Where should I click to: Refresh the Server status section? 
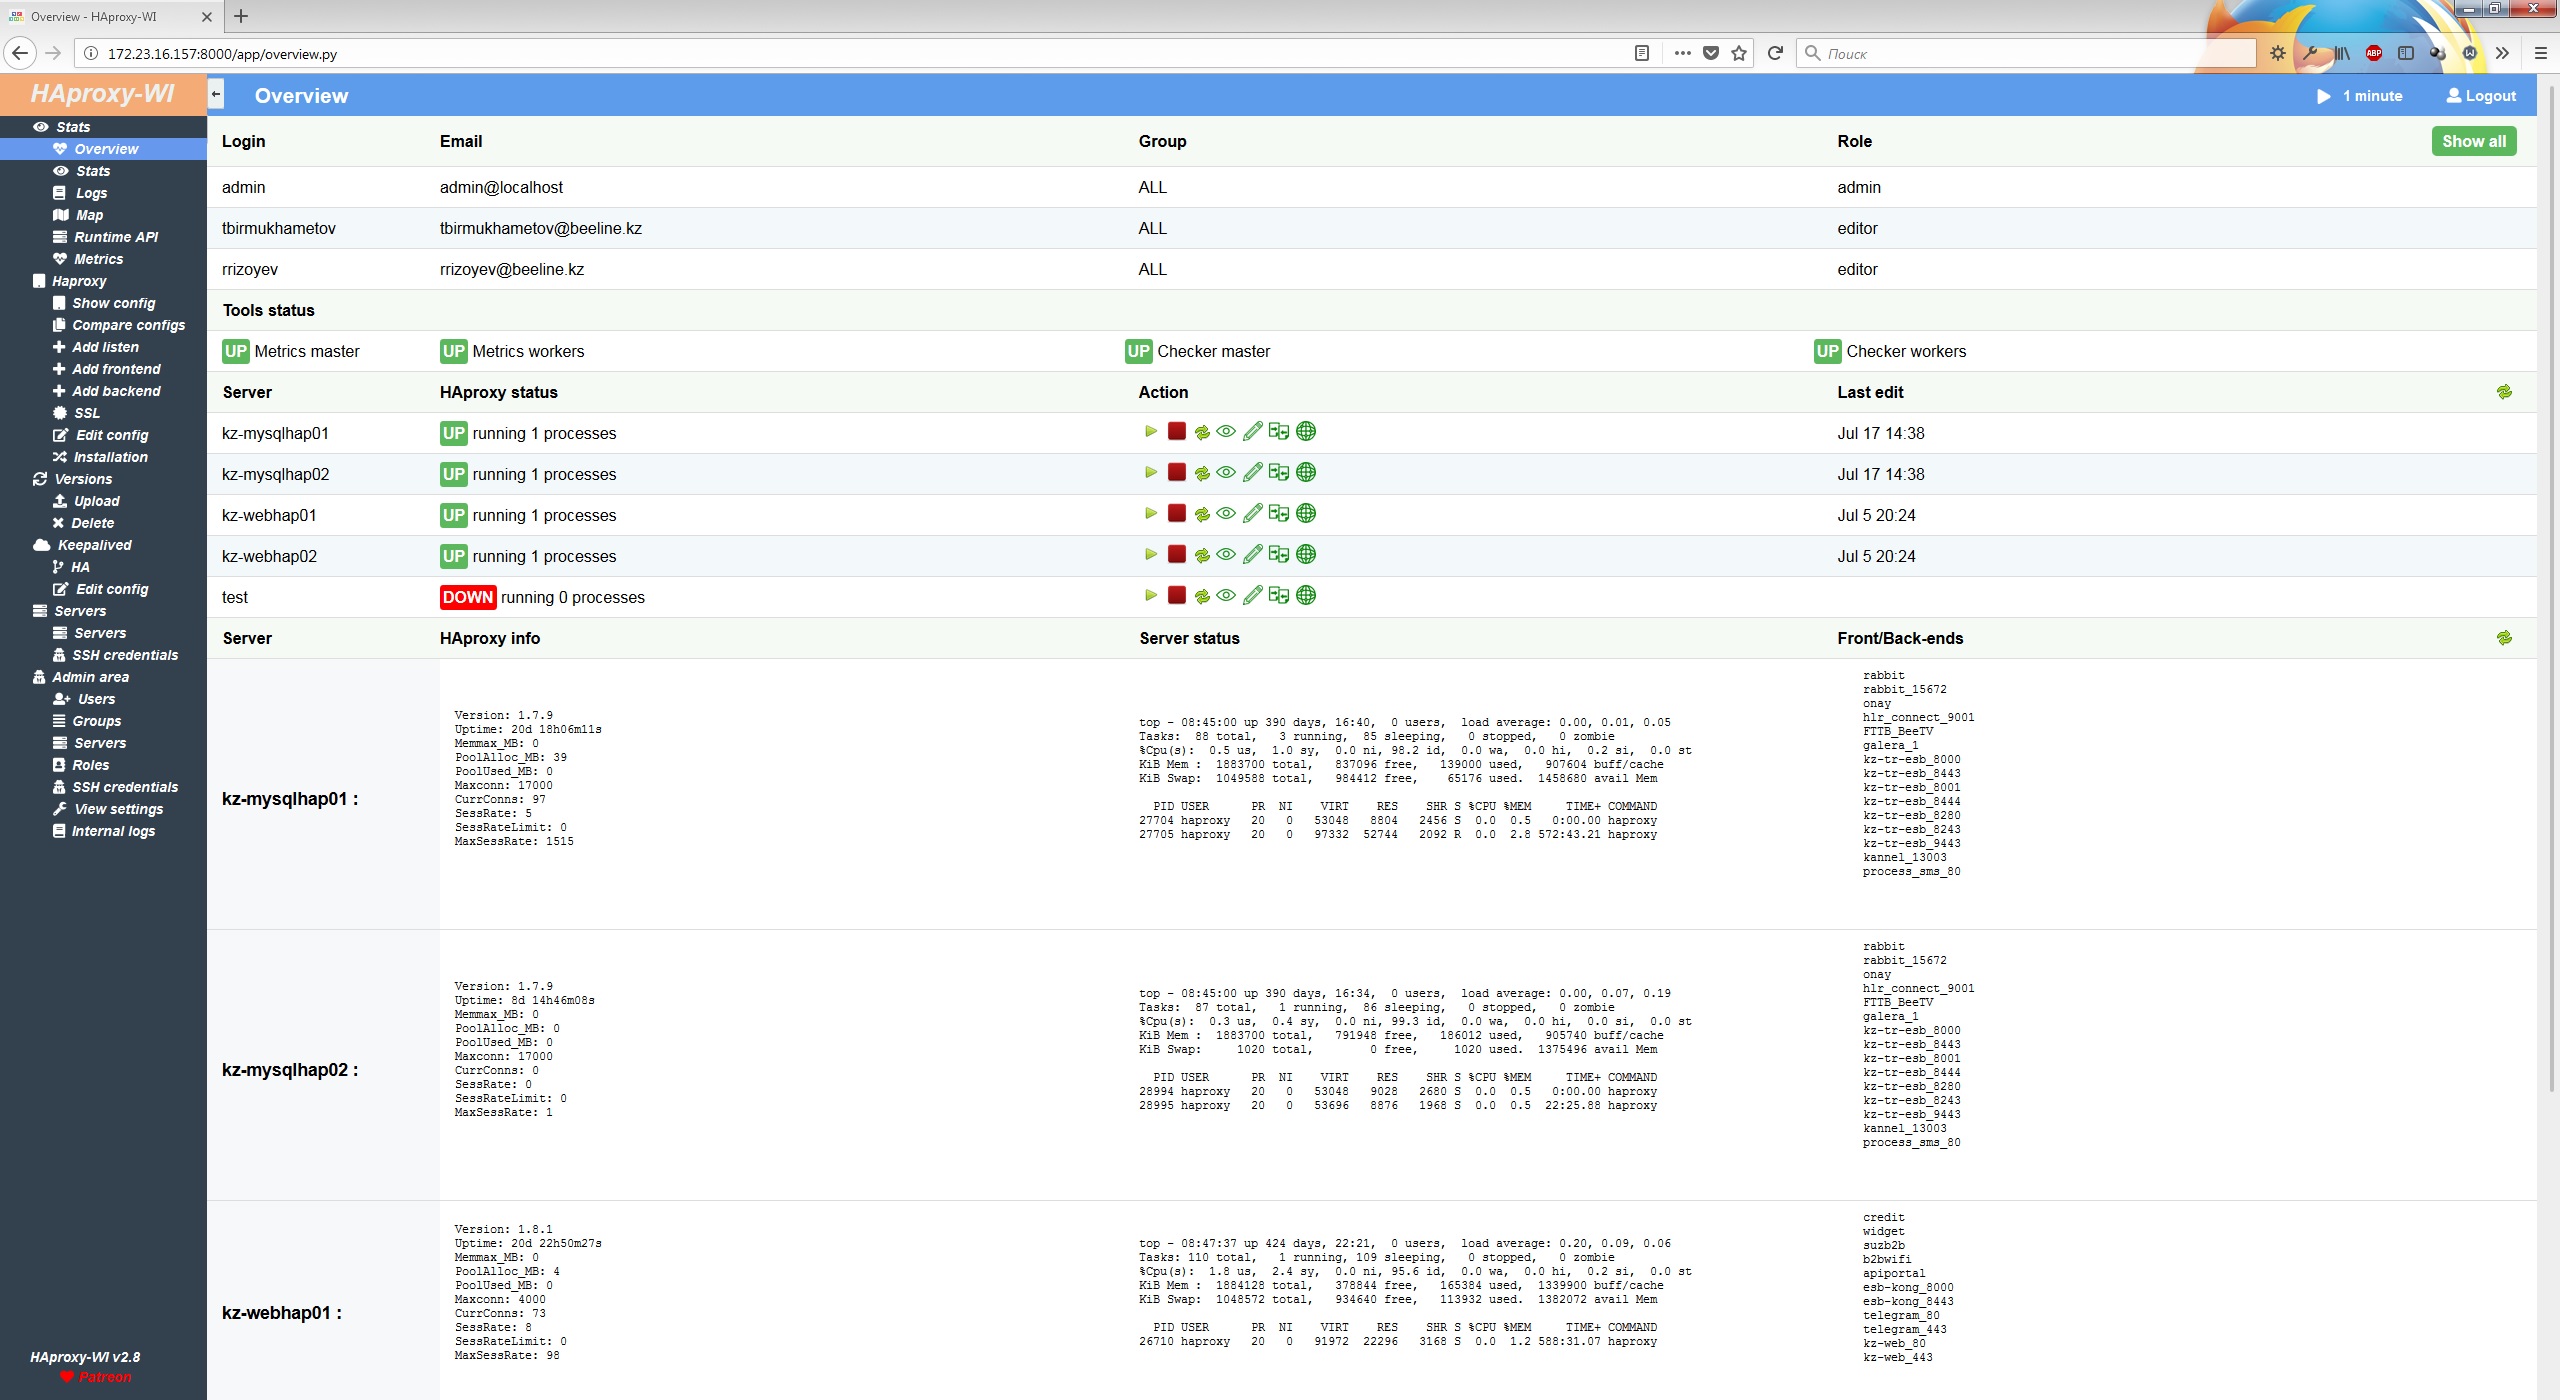[x=2504, y=638]
